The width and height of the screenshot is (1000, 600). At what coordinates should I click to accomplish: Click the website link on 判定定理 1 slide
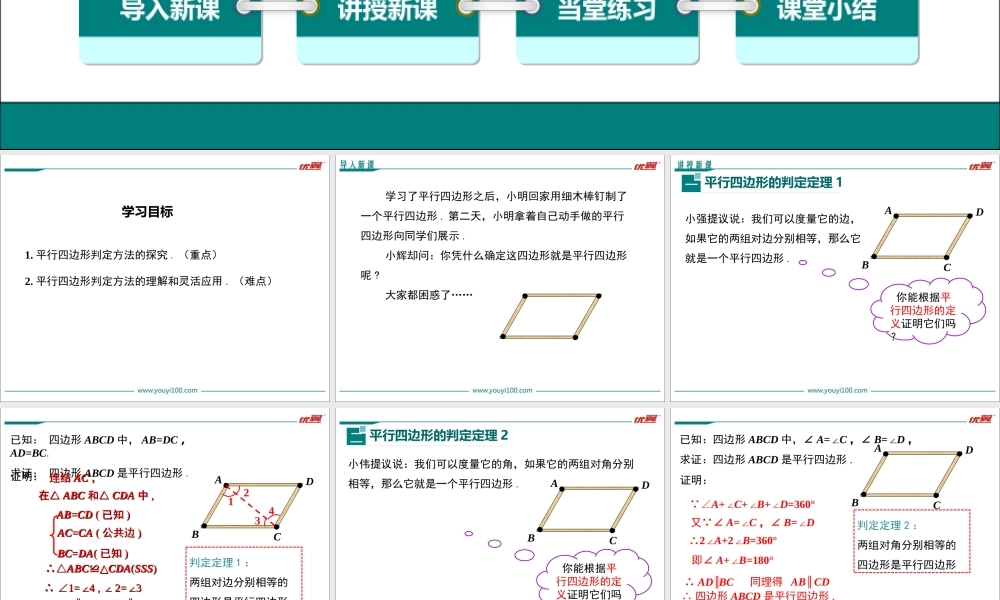837,390
